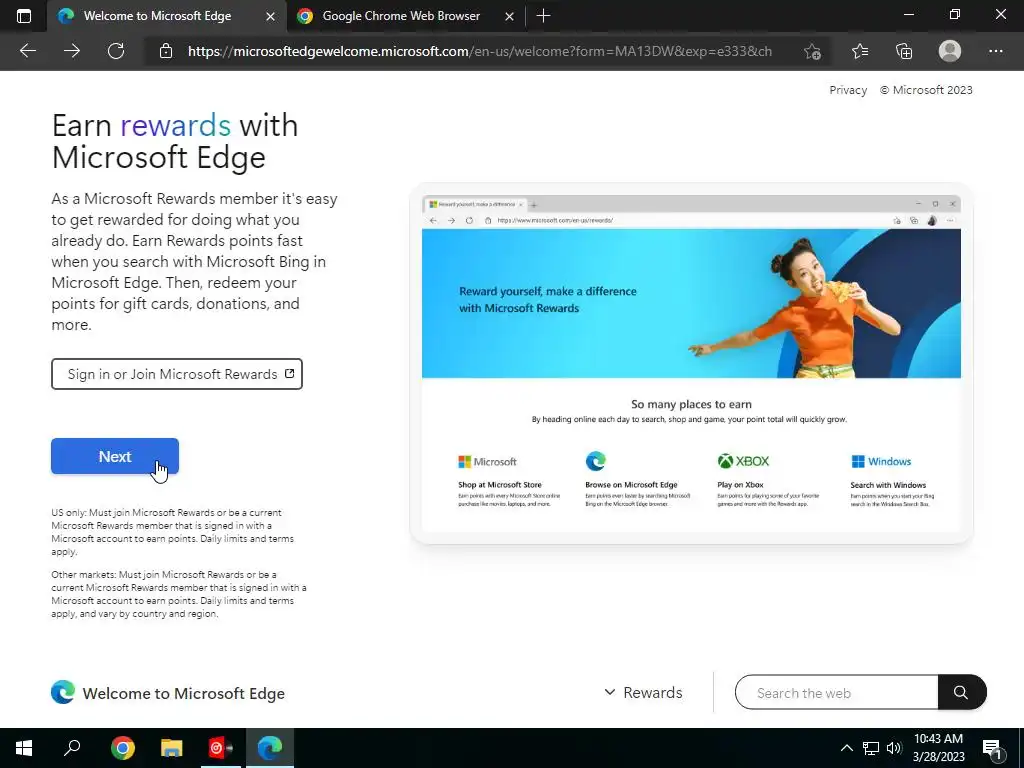Open the tab actions menu icon

pyautogui.click(x=24, y=16)
